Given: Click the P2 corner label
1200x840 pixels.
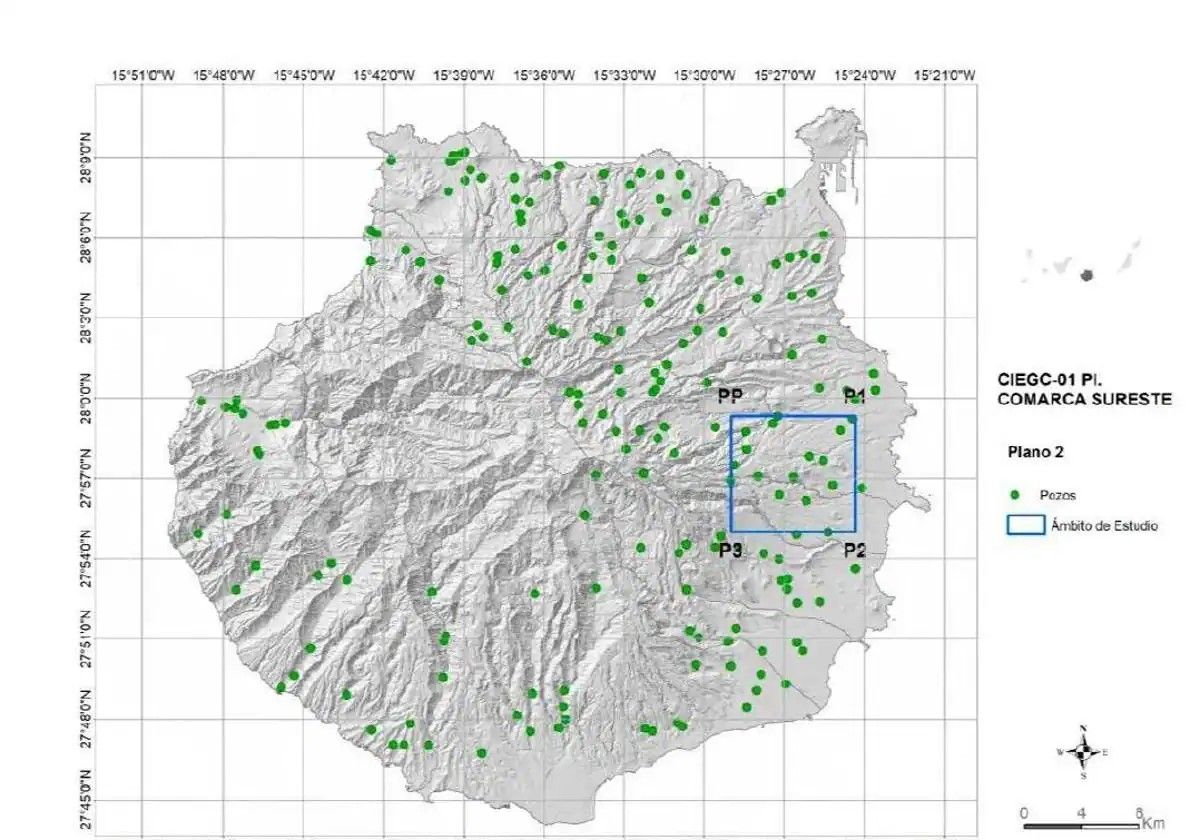Looking at the screenshot, I should point(853,549).
